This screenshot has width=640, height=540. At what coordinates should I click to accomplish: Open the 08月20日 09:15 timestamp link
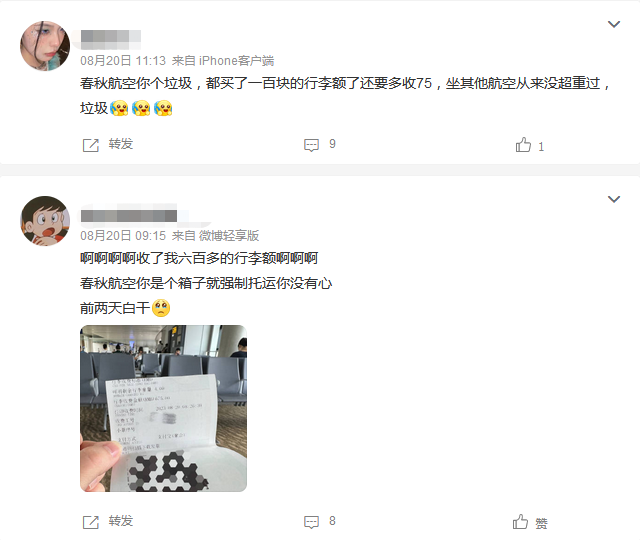(x=123, y=236)
